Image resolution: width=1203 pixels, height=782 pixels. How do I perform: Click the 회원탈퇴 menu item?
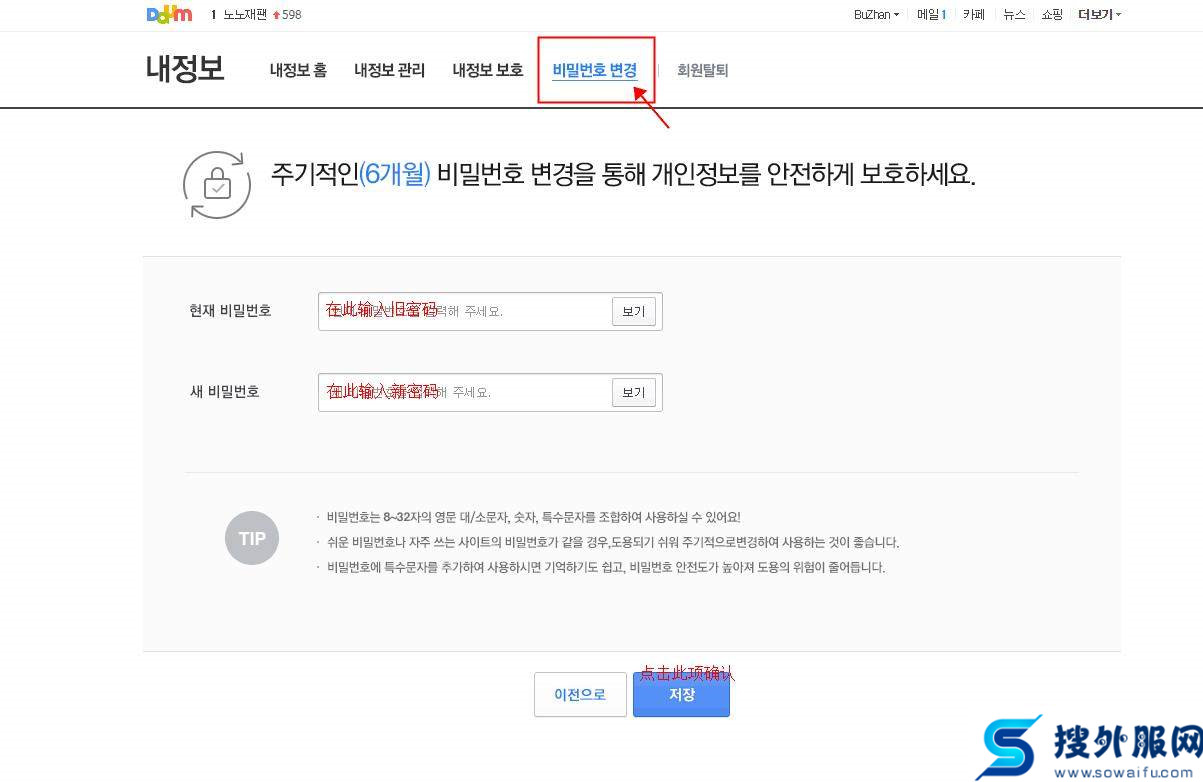[x=702, y=70]
